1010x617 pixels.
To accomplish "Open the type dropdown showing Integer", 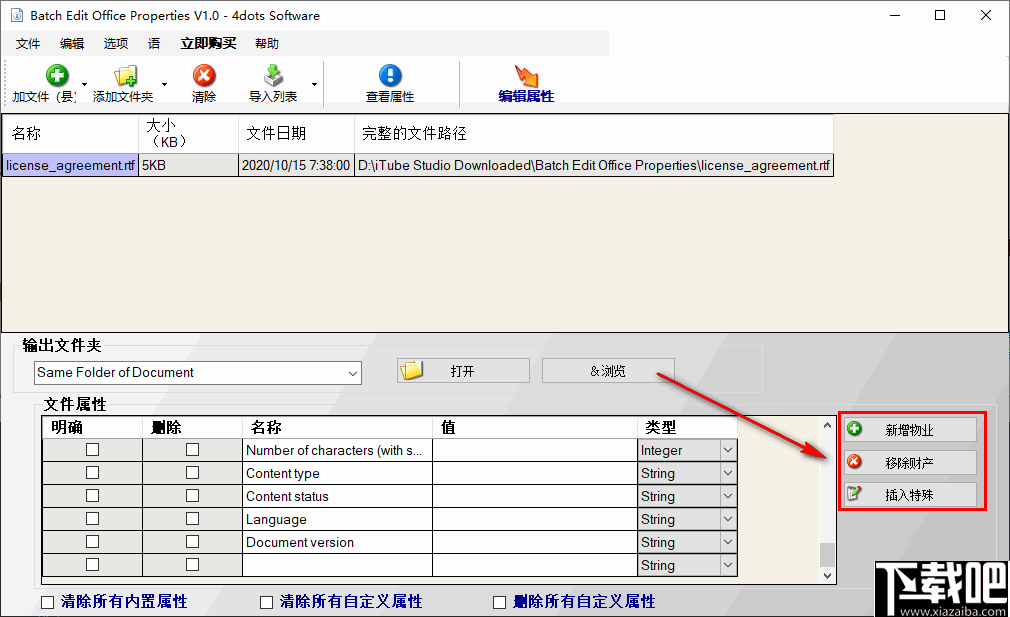I will point(727,449).
